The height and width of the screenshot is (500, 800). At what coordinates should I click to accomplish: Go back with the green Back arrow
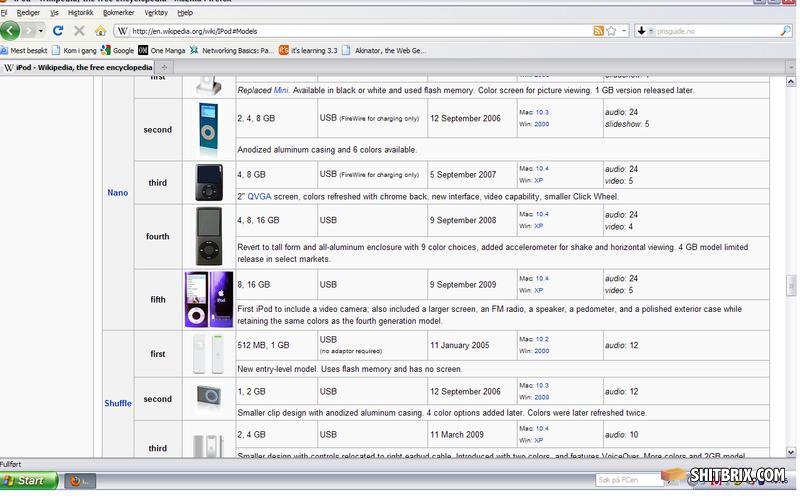coord(10,31)
